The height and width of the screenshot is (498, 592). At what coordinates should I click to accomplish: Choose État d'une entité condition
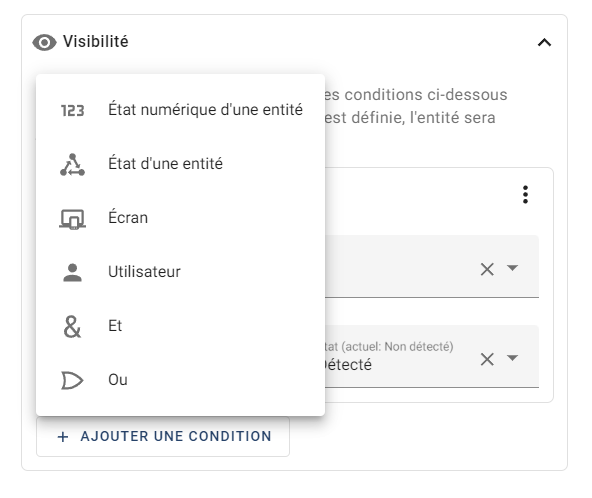click(x=180, y=164)
